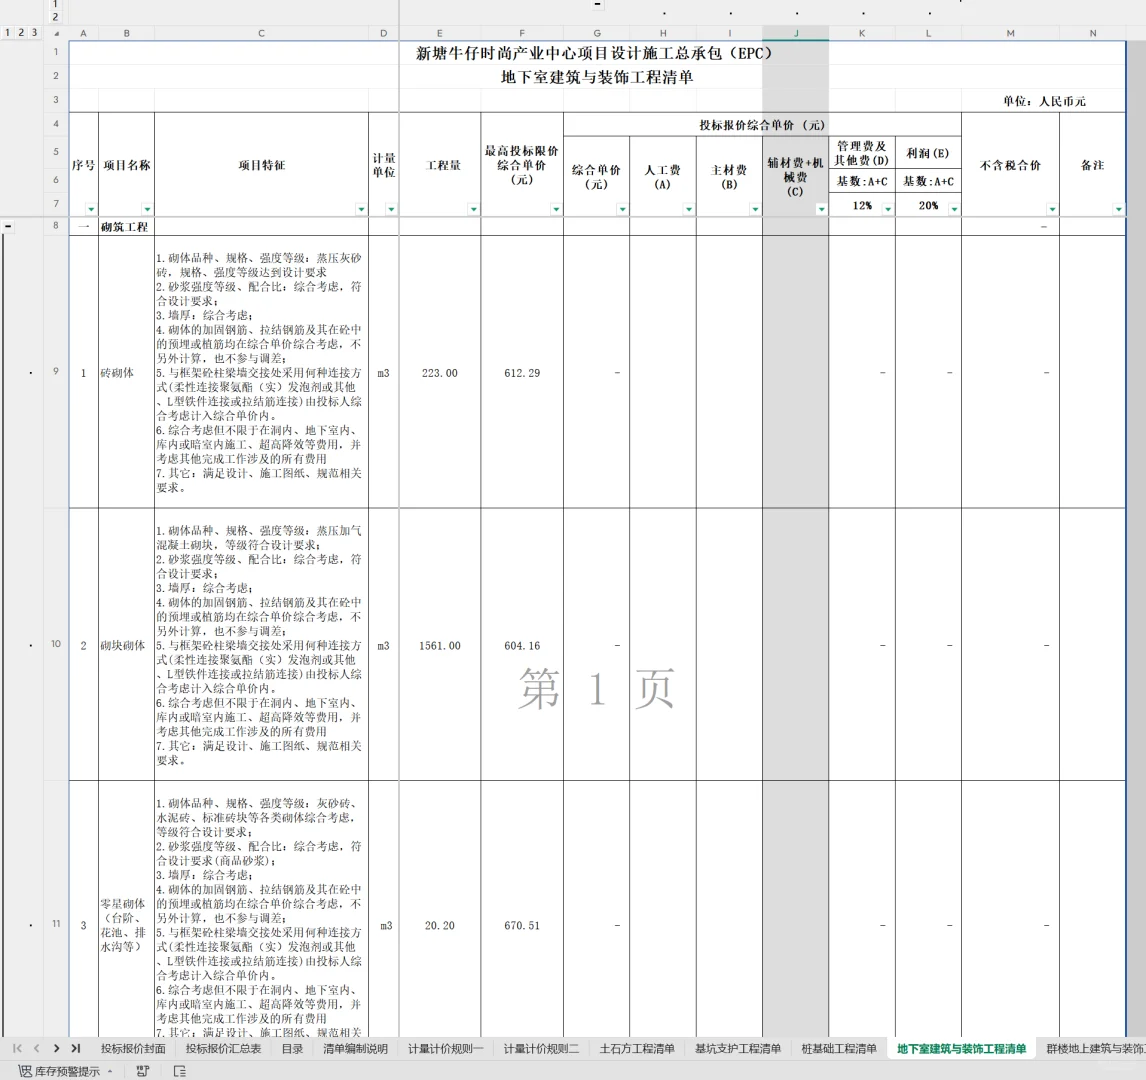1146x1080 pixels.
Task: Open the 辅材费+机械费(C) filter dropdown
Action: pos(821,209)
